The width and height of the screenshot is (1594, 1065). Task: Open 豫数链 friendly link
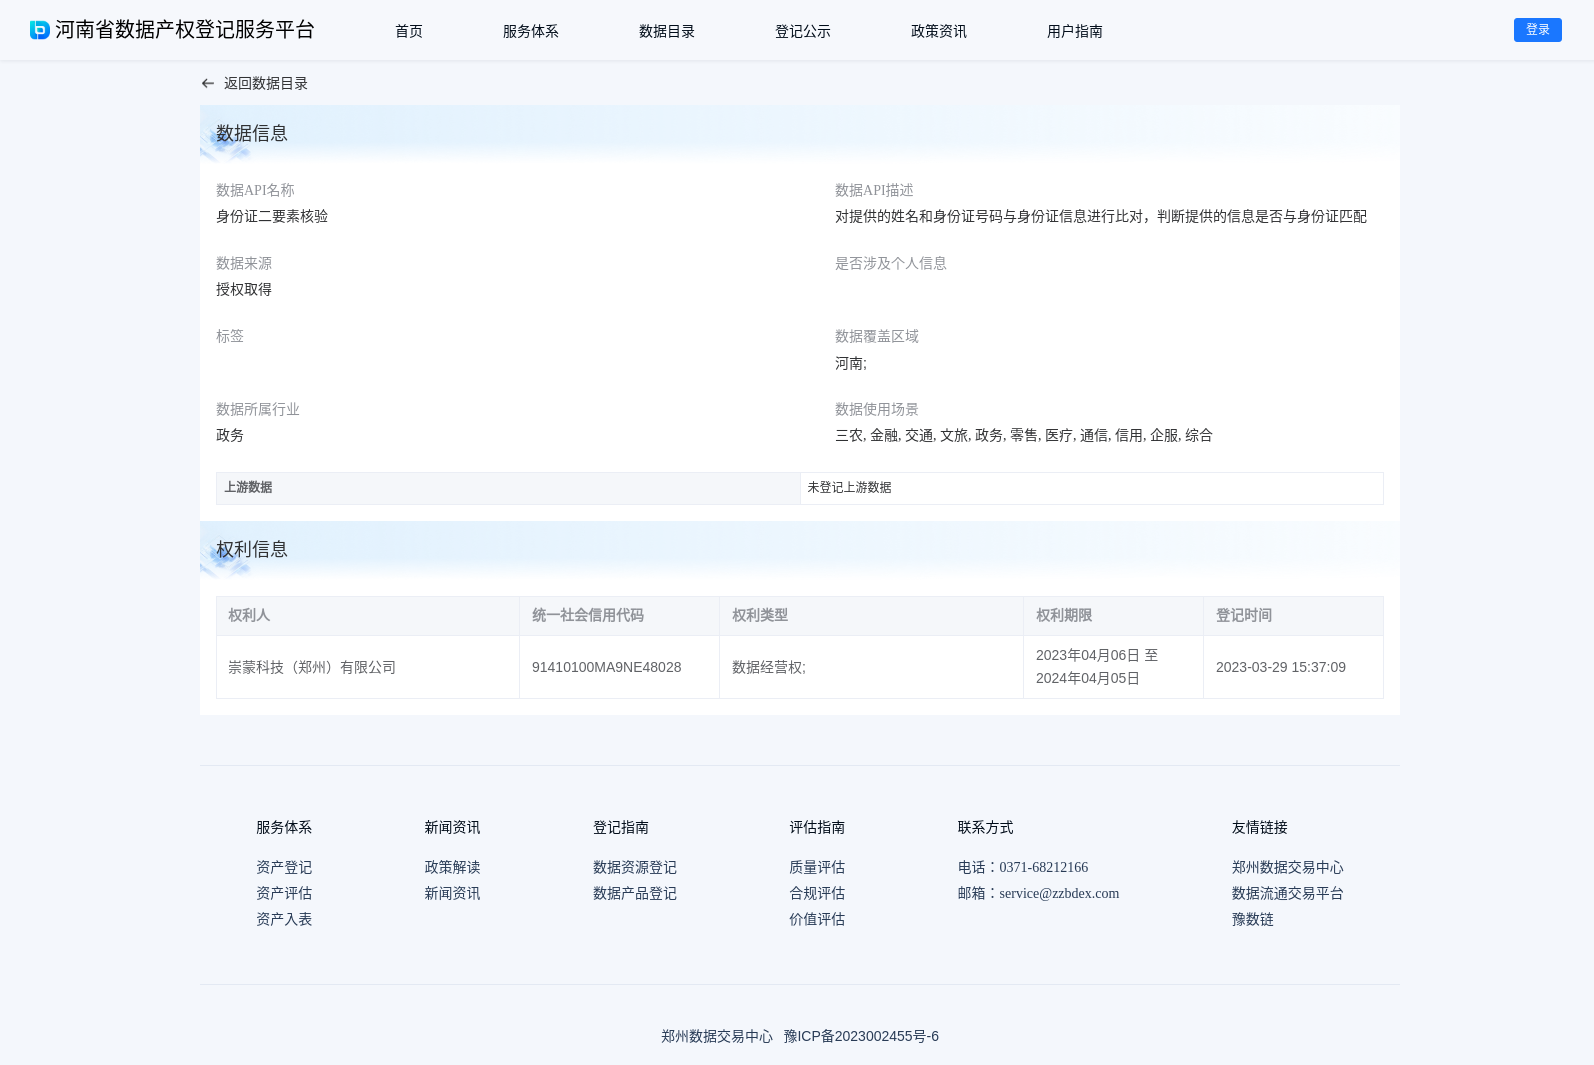click(1253, 919)
